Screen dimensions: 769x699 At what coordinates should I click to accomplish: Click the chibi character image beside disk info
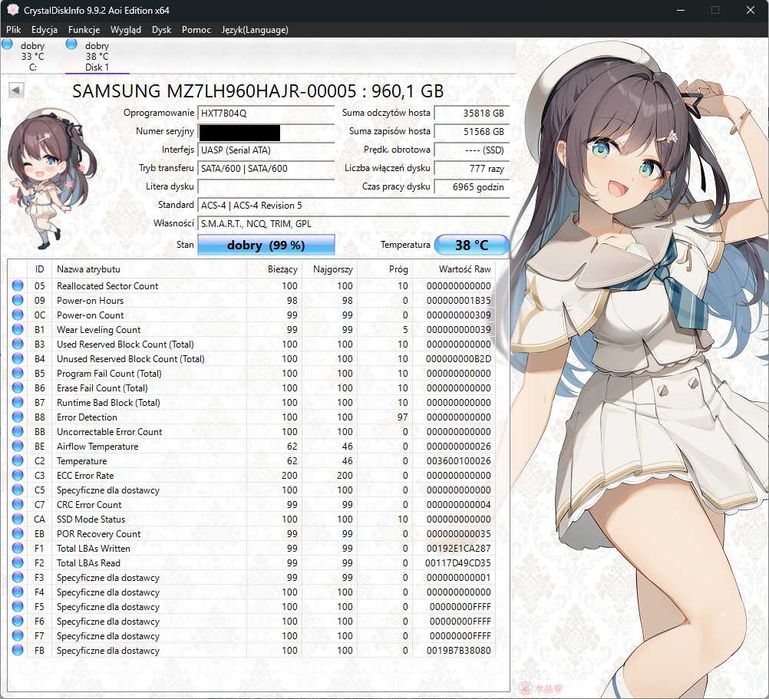coord(51,179)
